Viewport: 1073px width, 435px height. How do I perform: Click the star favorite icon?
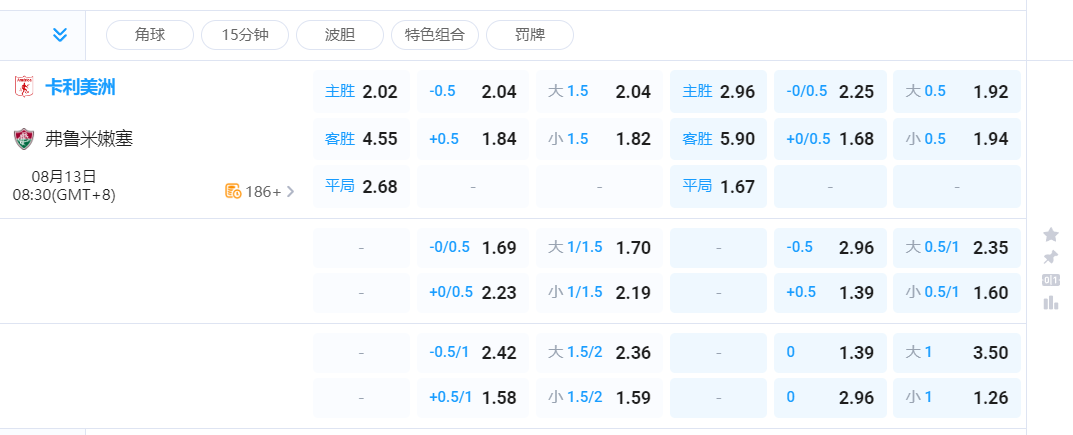[1051, 235]
